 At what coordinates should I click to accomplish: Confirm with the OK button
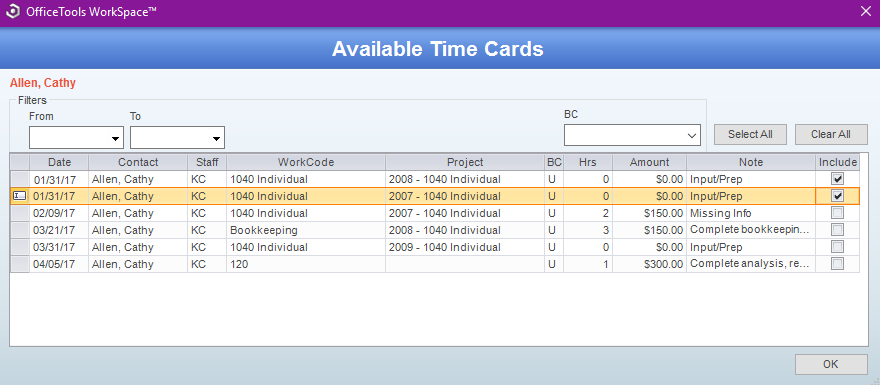point(831,364)
